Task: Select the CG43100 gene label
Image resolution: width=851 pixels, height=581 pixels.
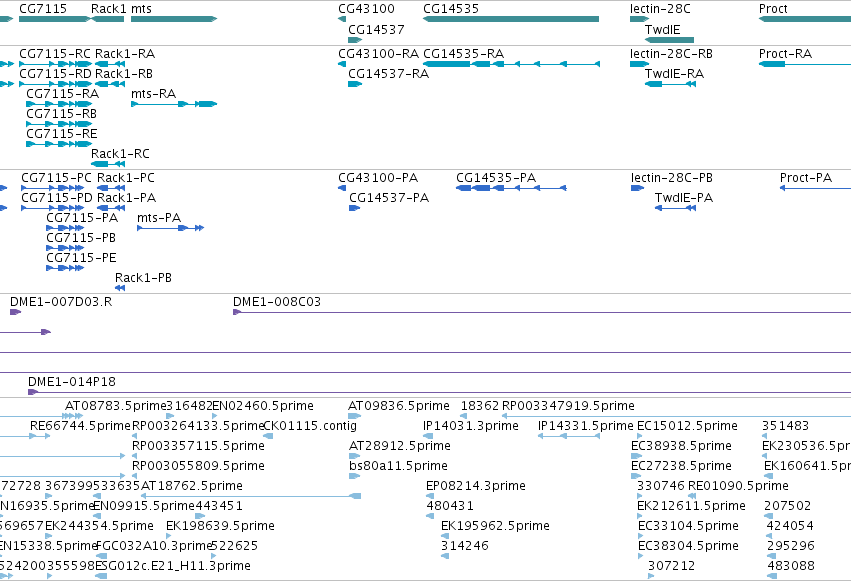Action: tap(366, 9)
